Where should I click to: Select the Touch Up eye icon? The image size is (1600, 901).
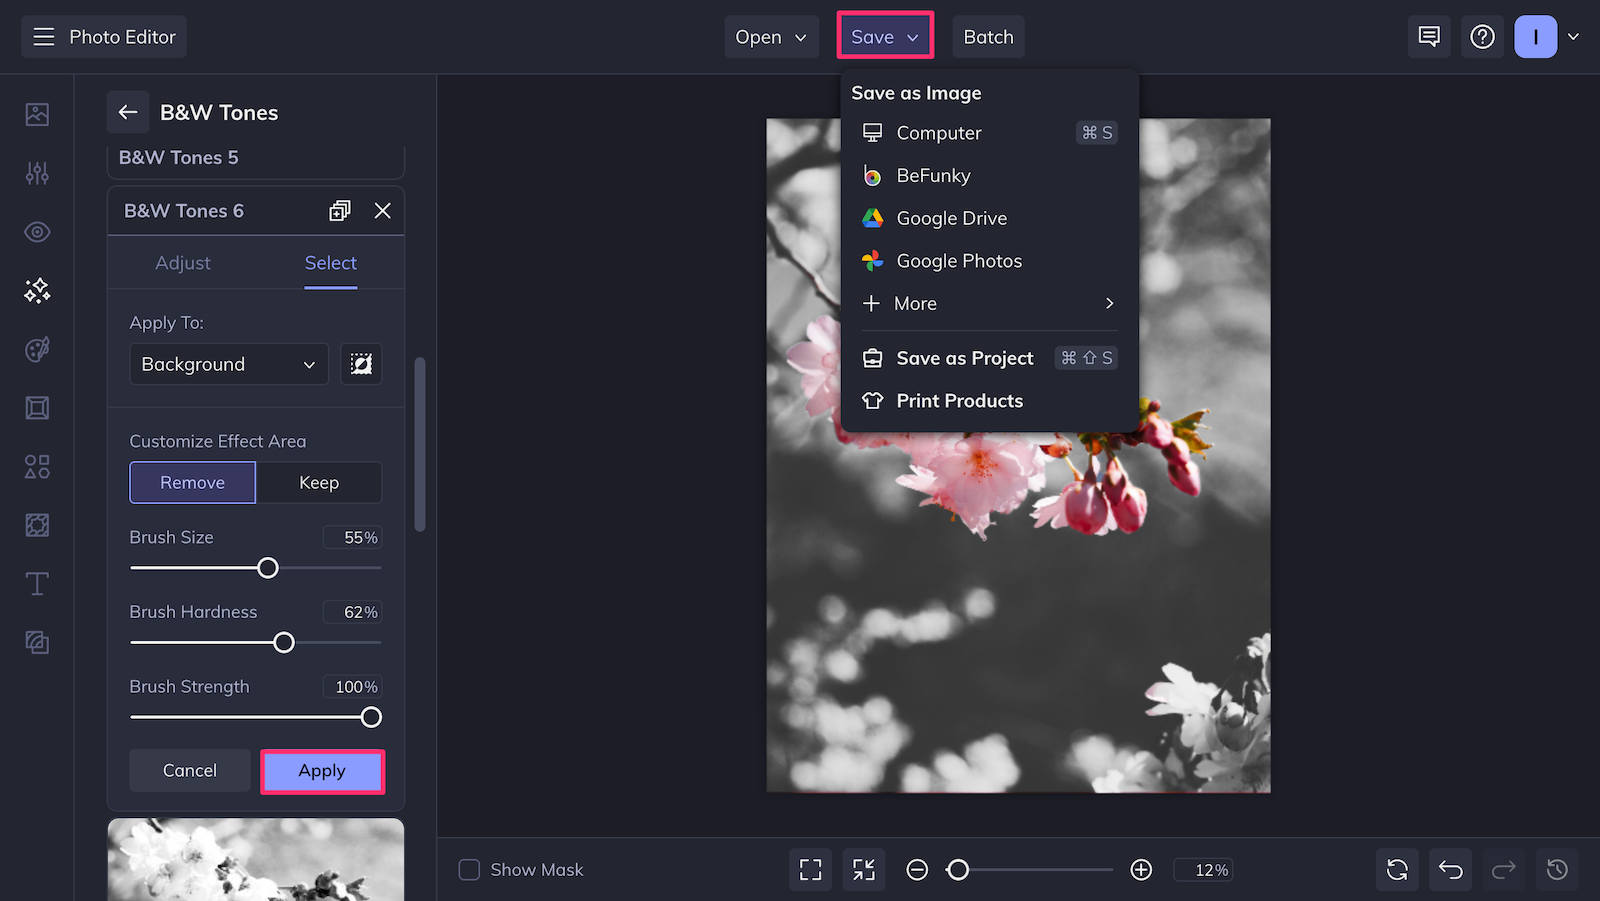tap(37, 232)
